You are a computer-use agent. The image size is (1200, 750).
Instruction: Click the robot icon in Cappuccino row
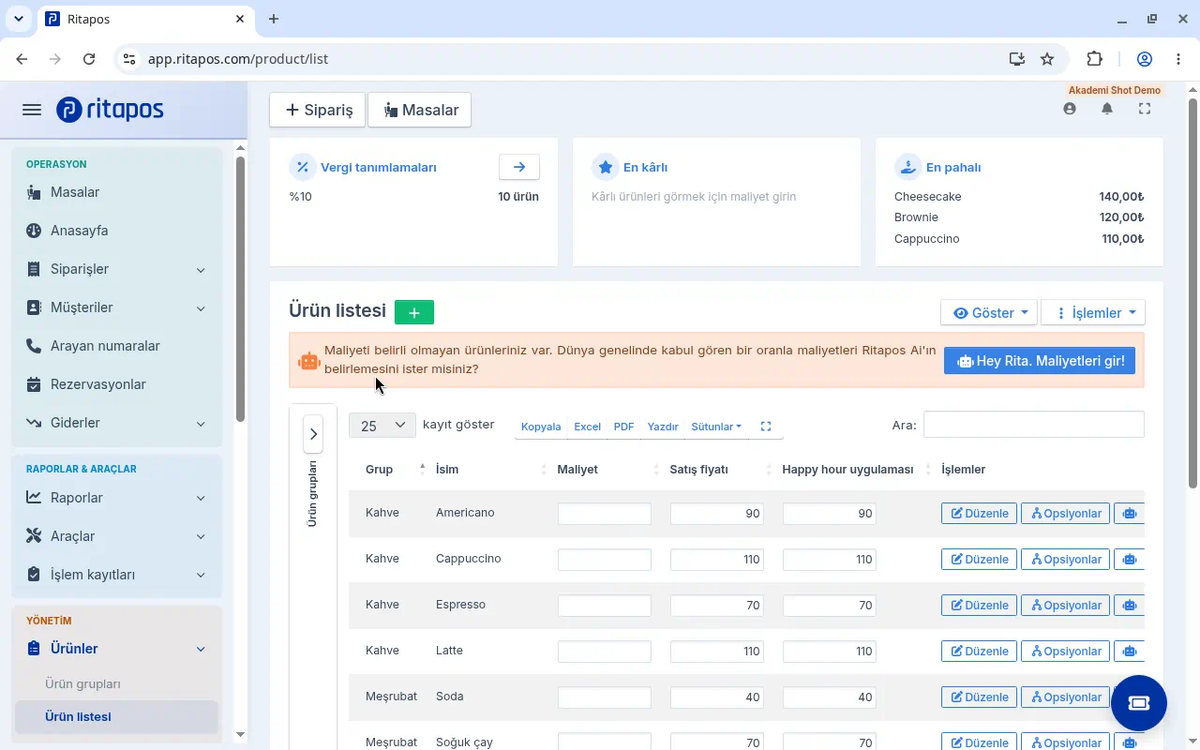tap(1129, 560)
